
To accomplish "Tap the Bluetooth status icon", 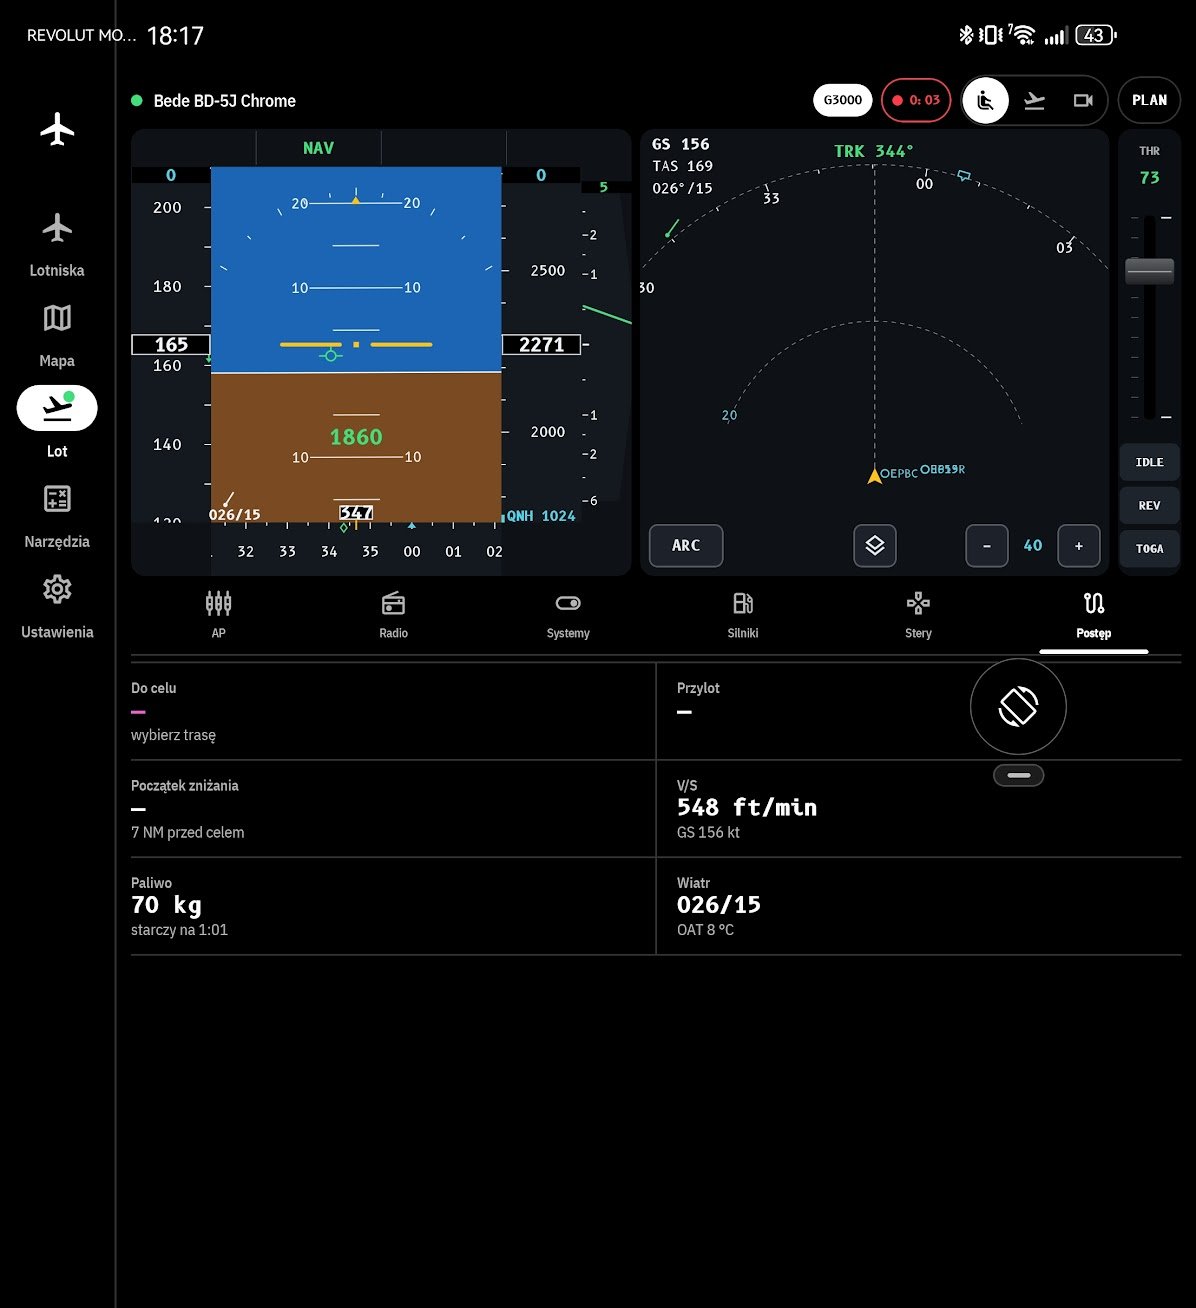I will coord(966,36).
